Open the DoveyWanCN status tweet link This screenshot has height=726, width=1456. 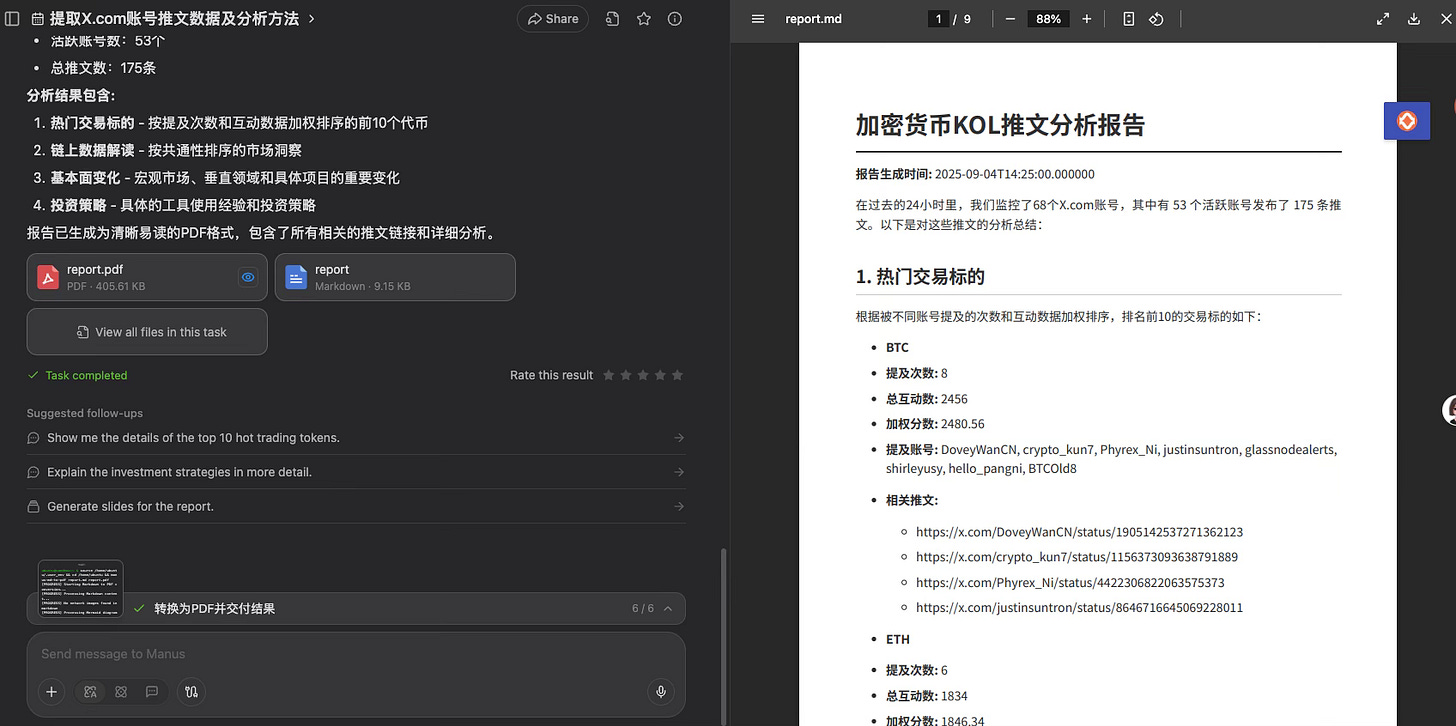1079,532
